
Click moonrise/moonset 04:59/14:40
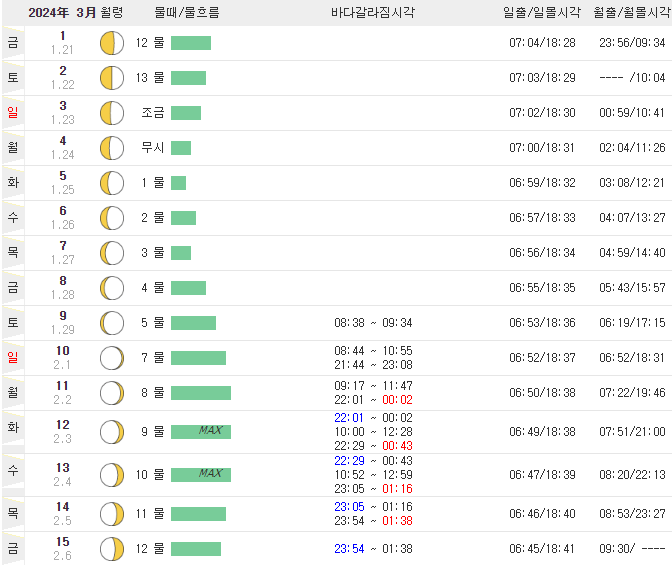click(x=632, y=253)
